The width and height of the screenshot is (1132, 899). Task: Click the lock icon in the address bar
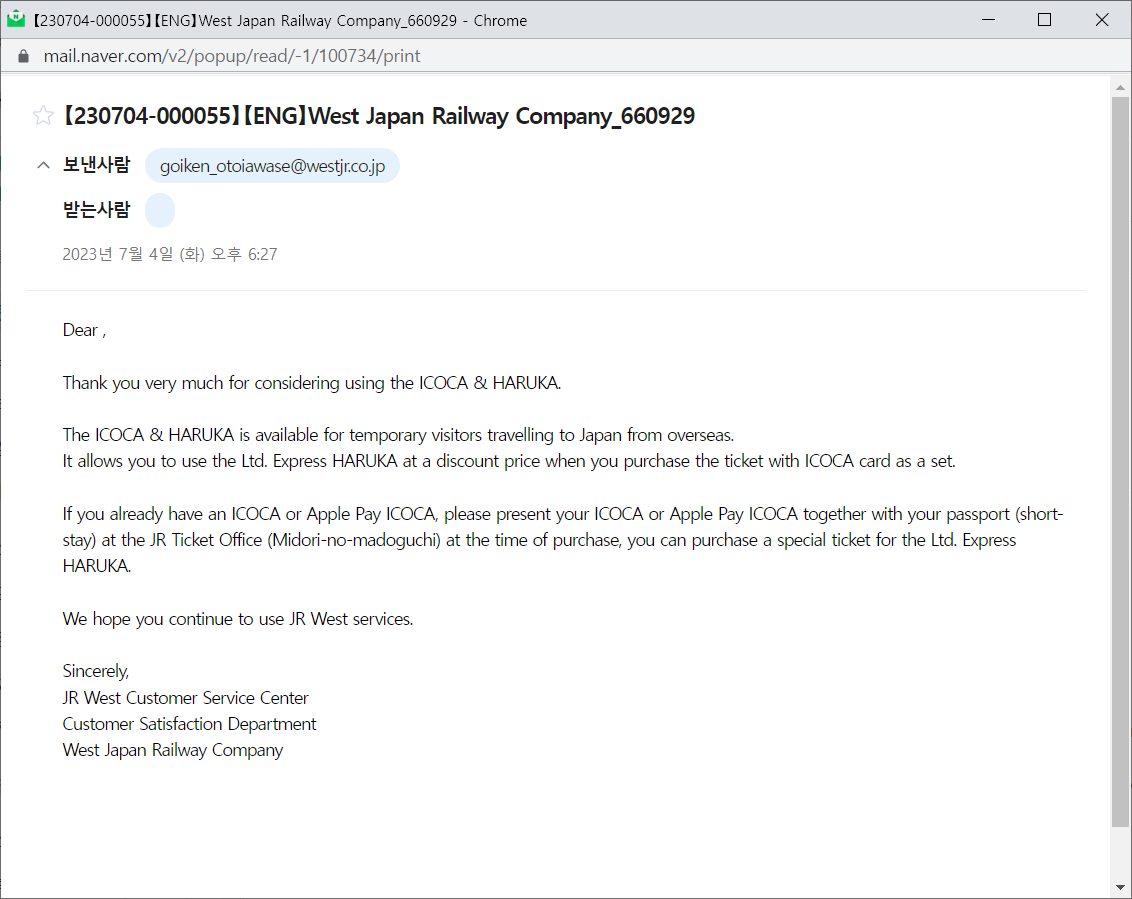tap(23, 56)
